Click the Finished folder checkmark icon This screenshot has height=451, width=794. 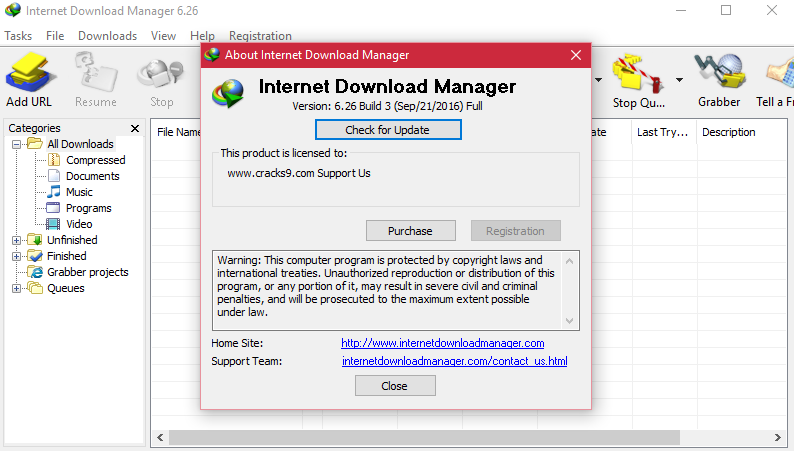35,256
